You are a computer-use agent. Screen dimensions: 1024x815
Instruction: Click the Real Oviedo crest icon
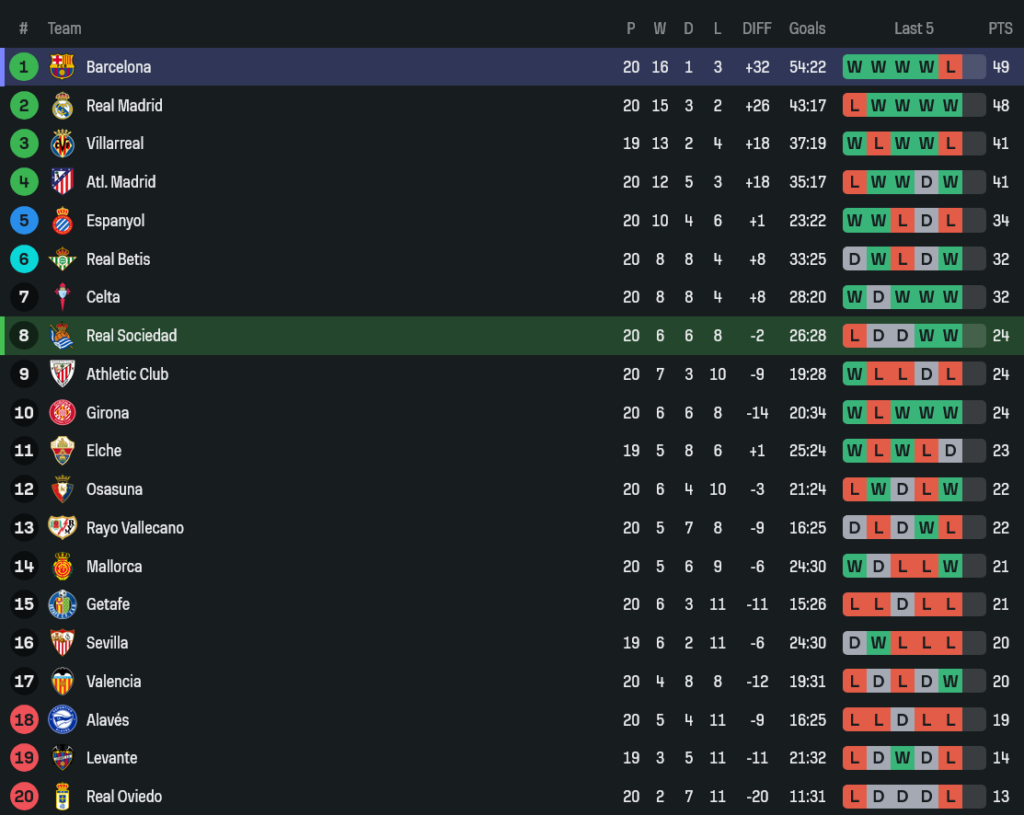click(62, 797)
